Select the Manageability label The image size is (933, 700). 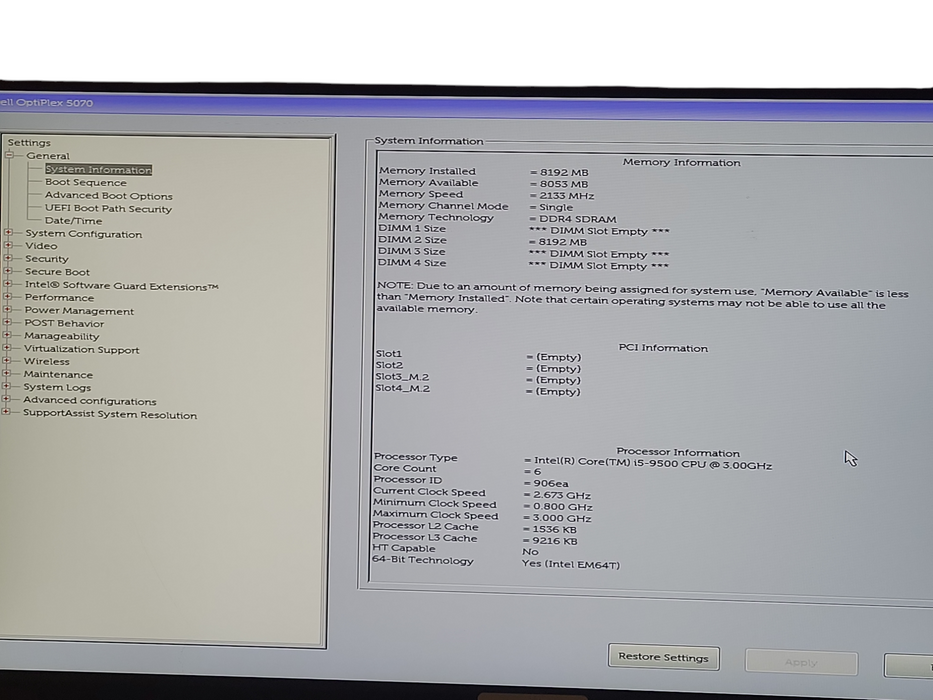pyautogui.click(x=61, y=336)
